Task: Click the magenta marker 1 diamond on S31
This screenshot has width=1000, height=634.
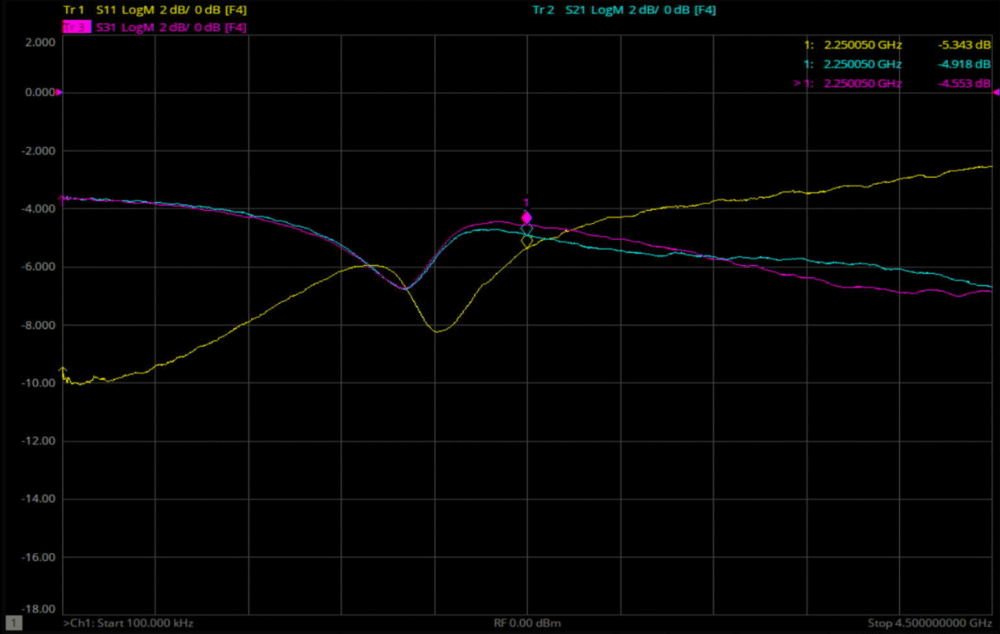Action: pyautogui.click(x=527, y=217)
